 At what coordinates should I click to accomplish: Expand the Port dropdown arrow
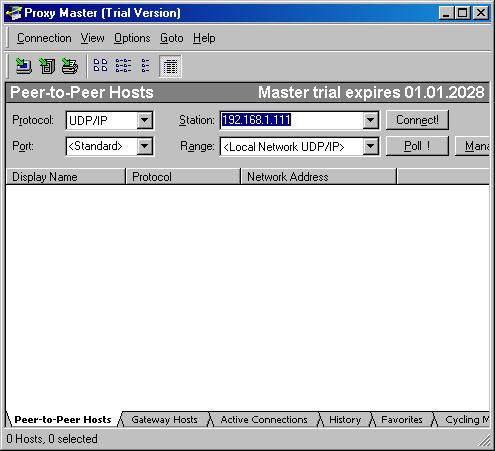[x=145, y=146]
